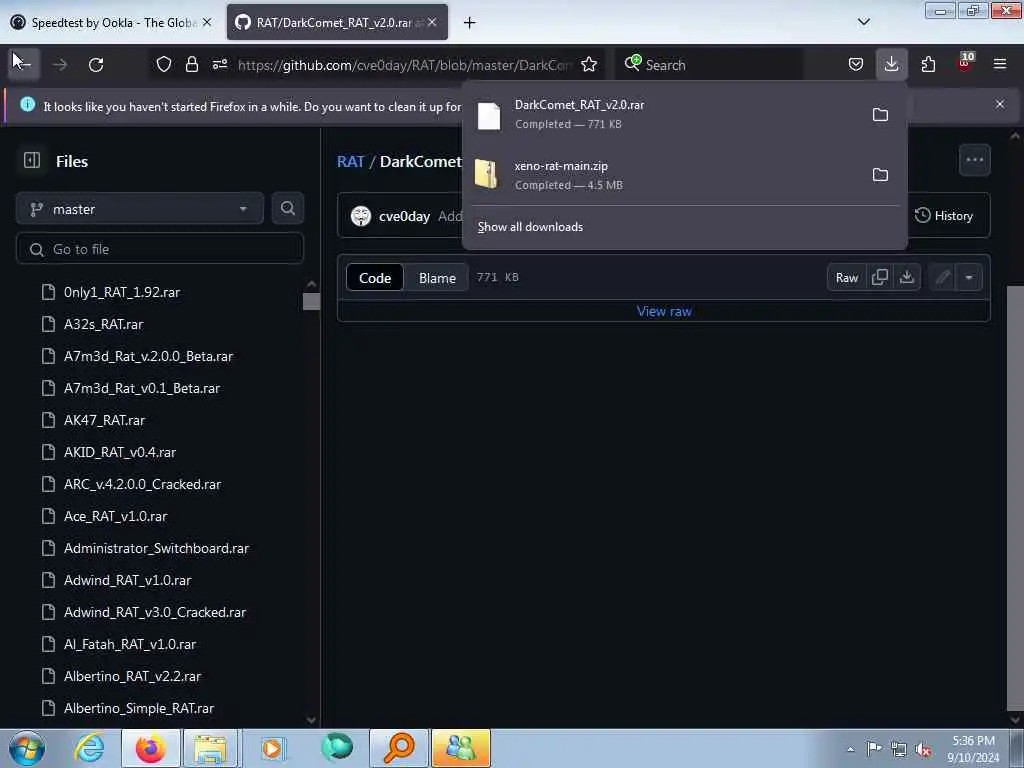The width and height of the screenshot is (1024, 768).
Task: Close the Firefox downloads panel via toolbar icon
Action: (891, 64)
